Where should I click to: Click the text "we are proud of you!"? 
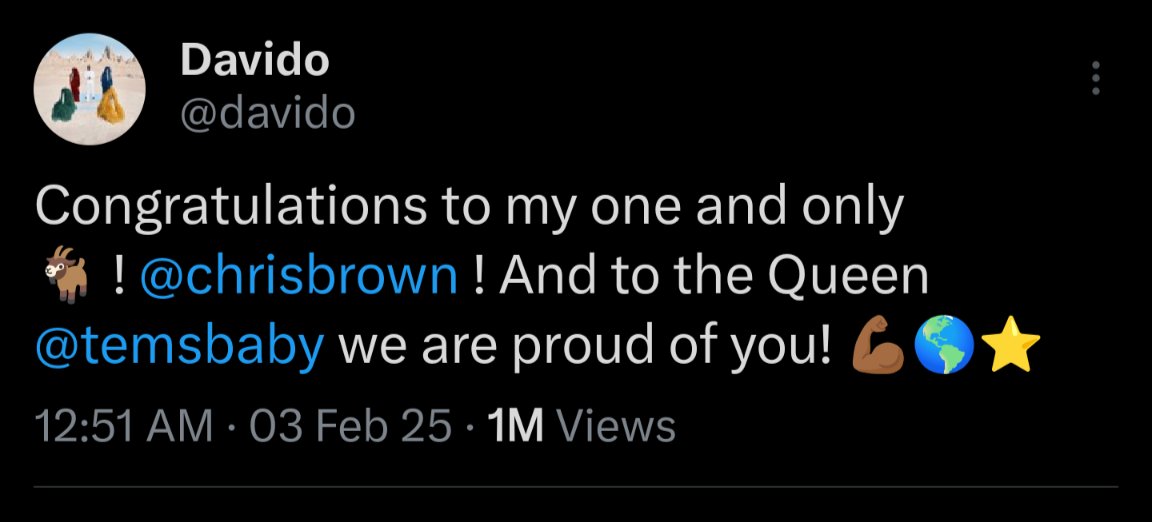587,347
